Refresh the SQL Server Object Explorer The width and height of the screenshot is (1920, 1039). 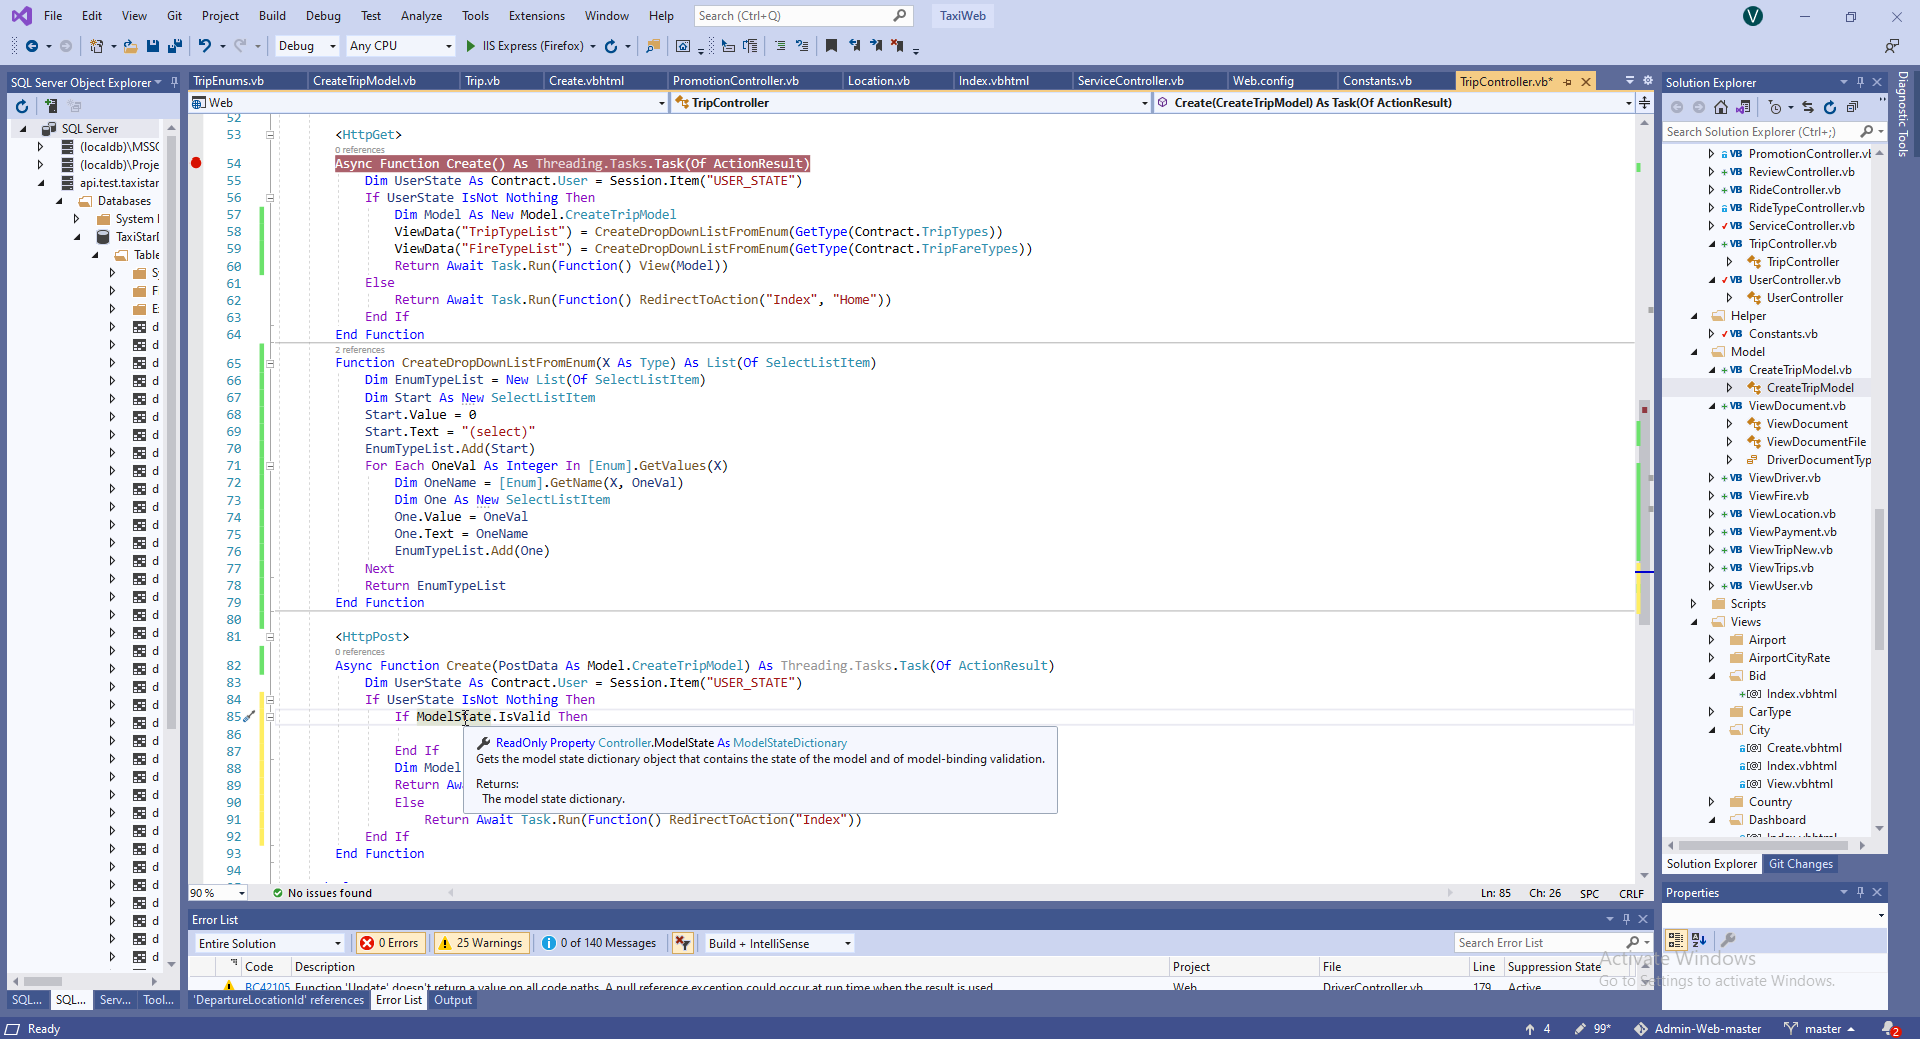[22, 106]
